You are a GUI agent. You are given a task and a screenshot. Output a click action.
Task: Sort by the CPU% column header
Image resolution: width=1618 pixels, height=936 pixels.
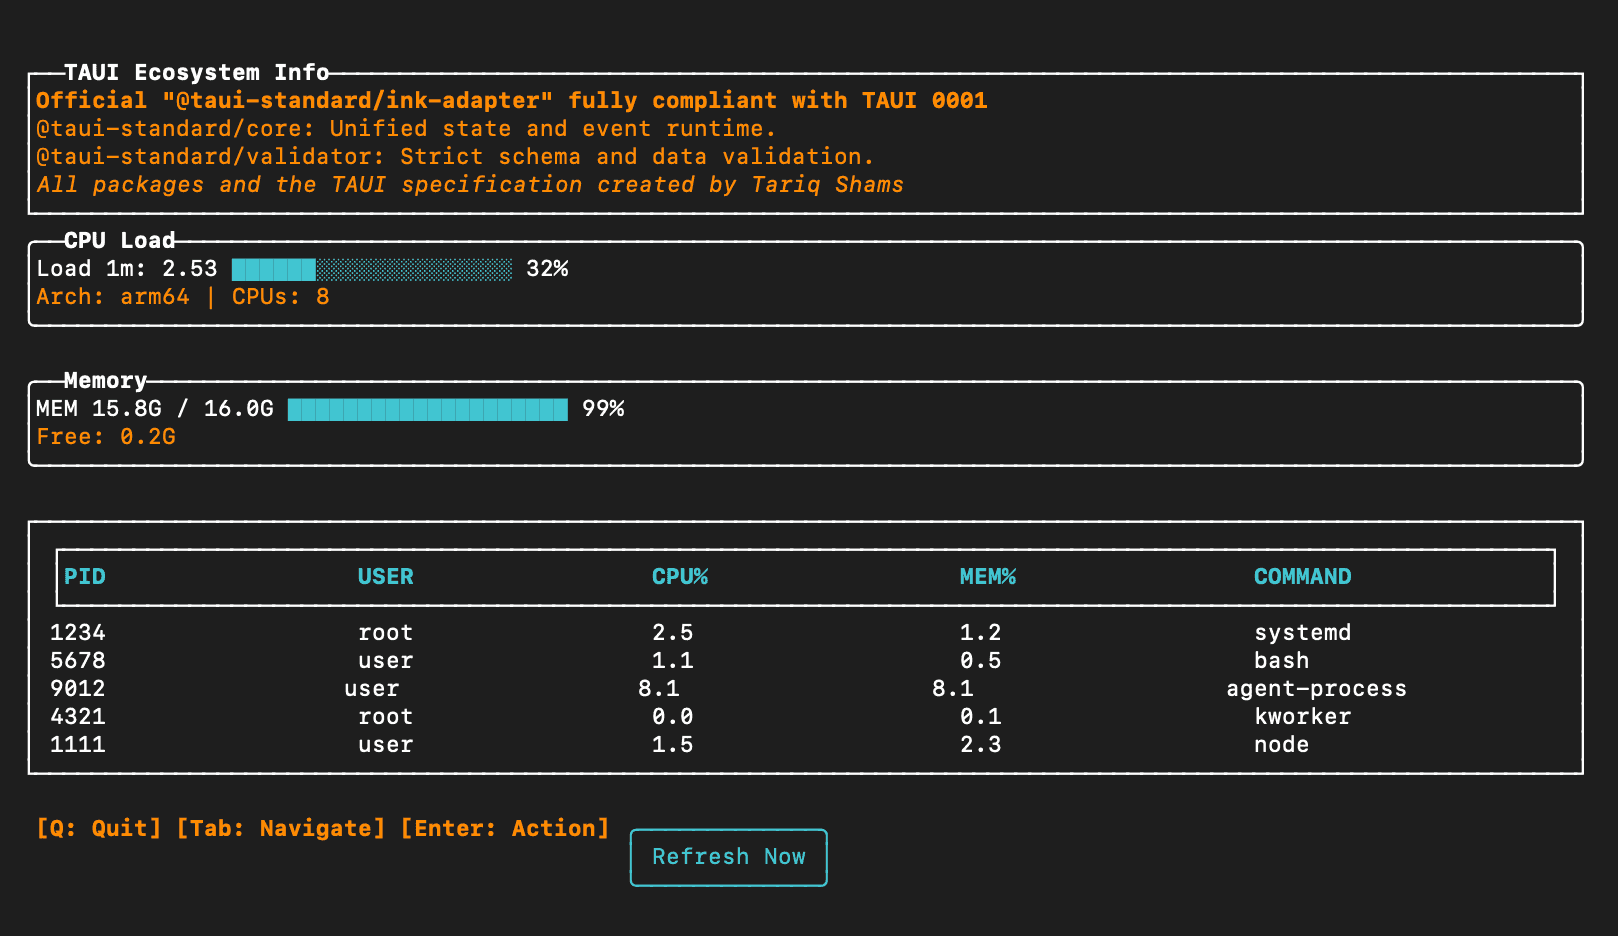[681, 576]
